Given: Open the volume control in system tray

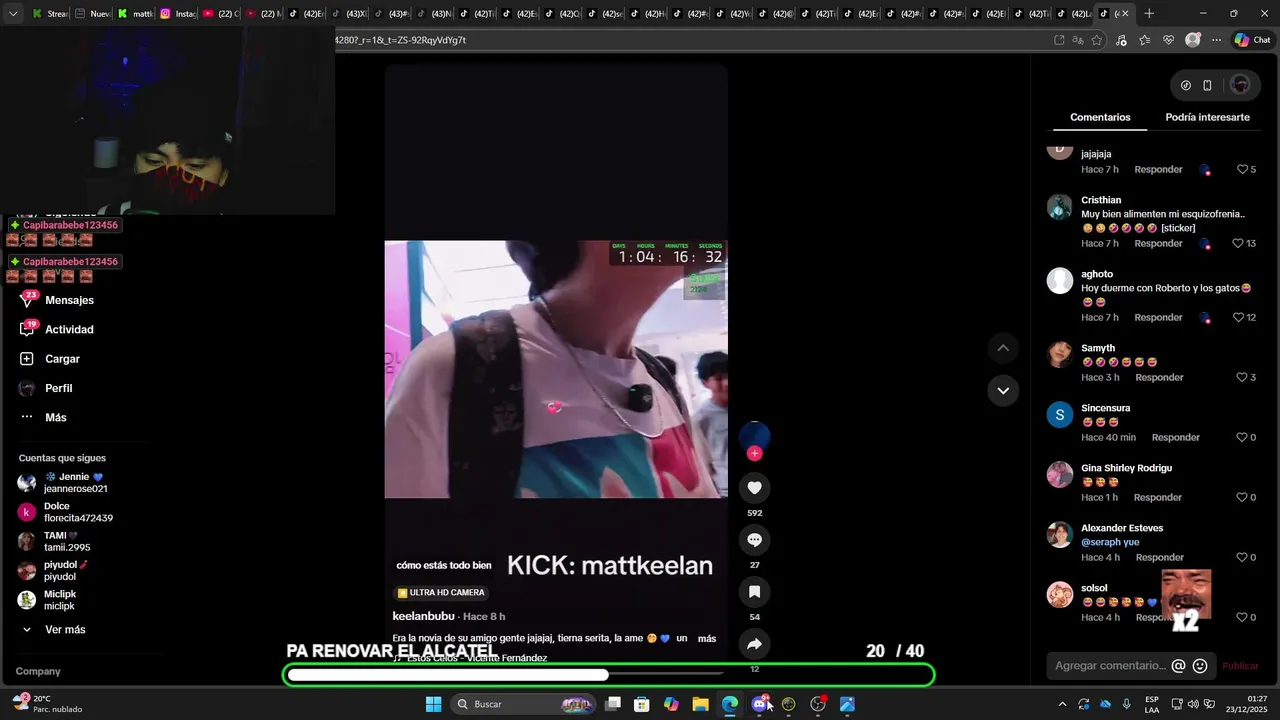Looking at the screenshot, I should (x=1194, y=704).
